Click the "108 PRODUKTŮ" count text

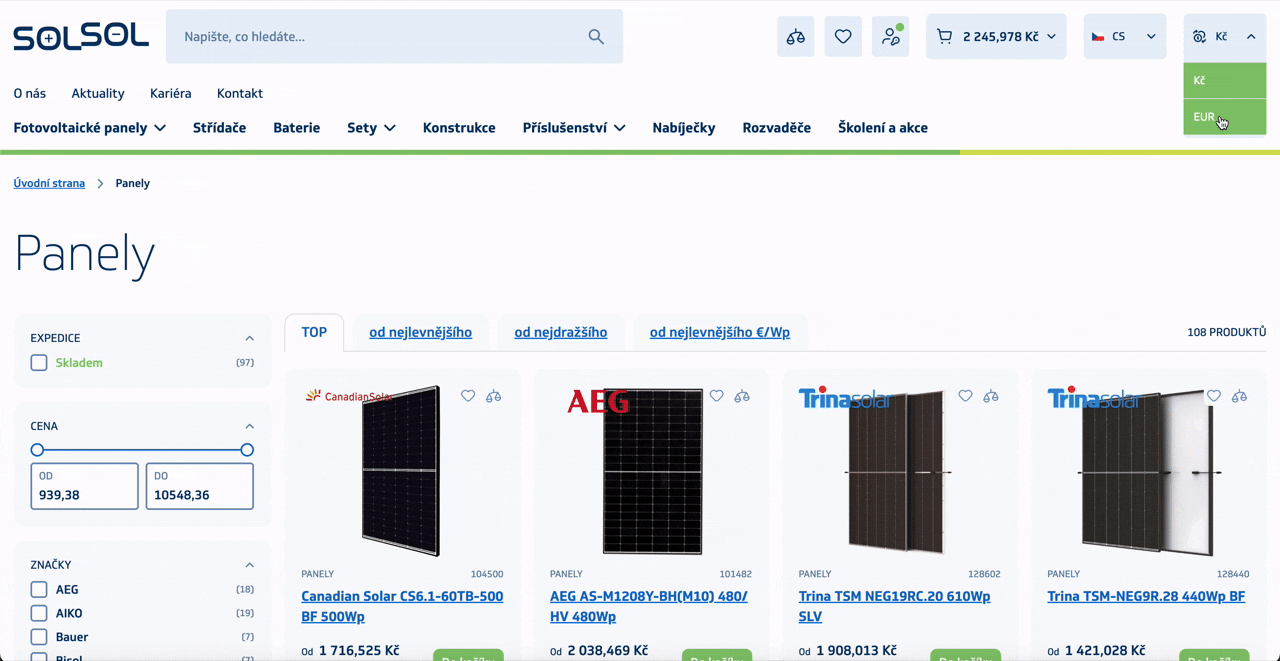coord(1227,332)
